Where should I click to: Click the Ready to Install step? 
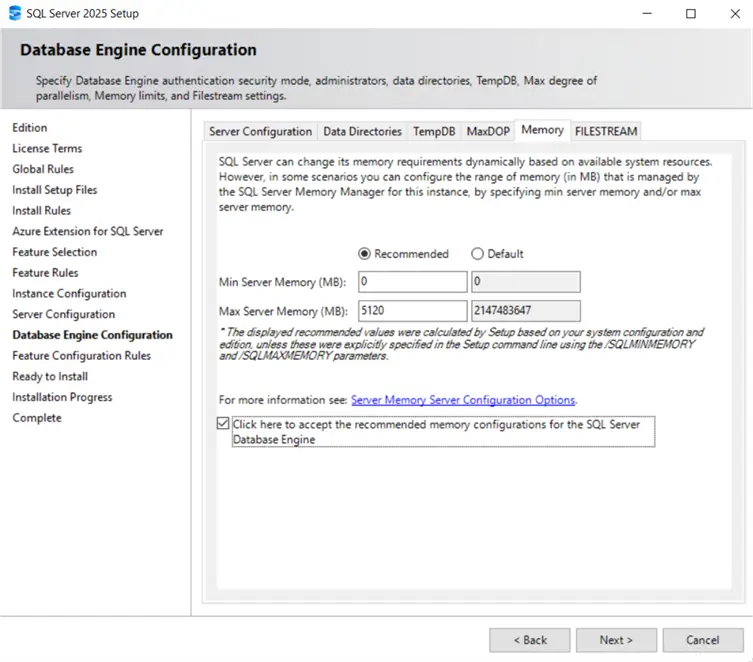pyautogui.click(x=50, y=376)
